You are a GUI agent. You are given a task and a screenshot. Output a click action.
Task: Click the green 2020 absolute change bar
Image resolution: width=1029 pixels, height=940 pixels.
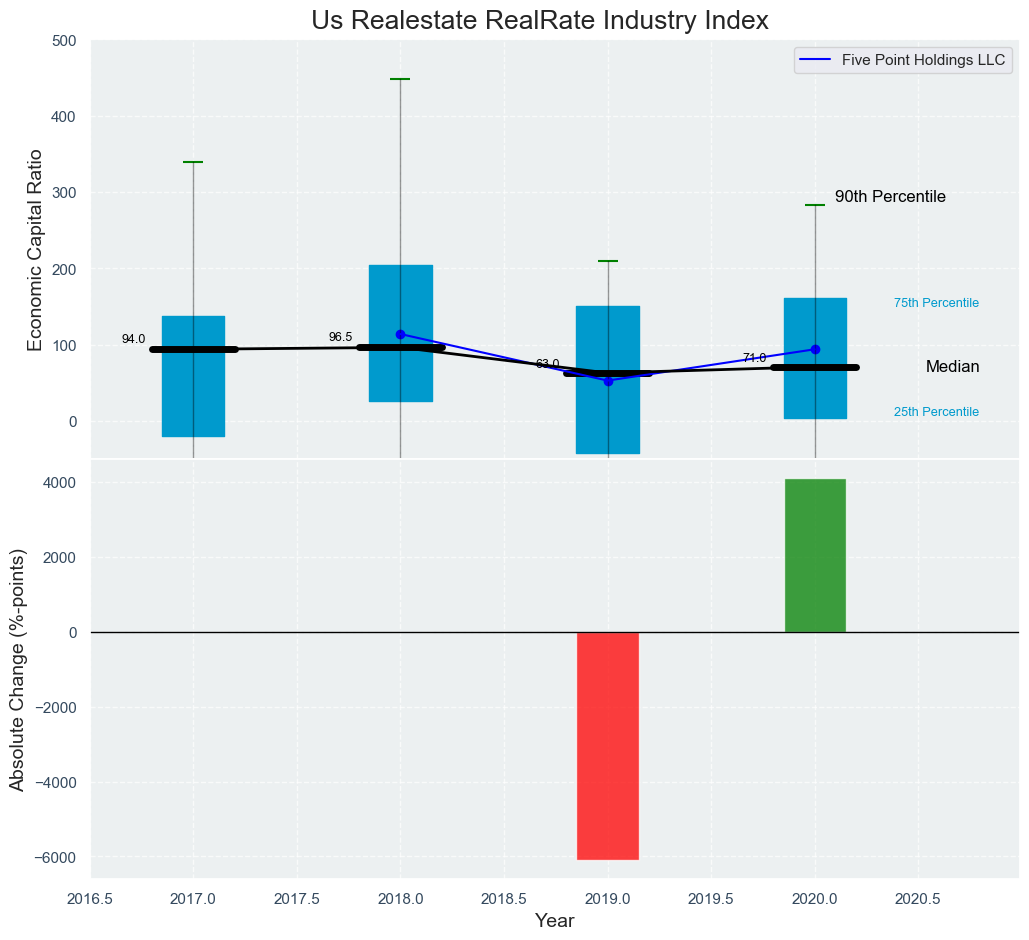click(815, 555)
